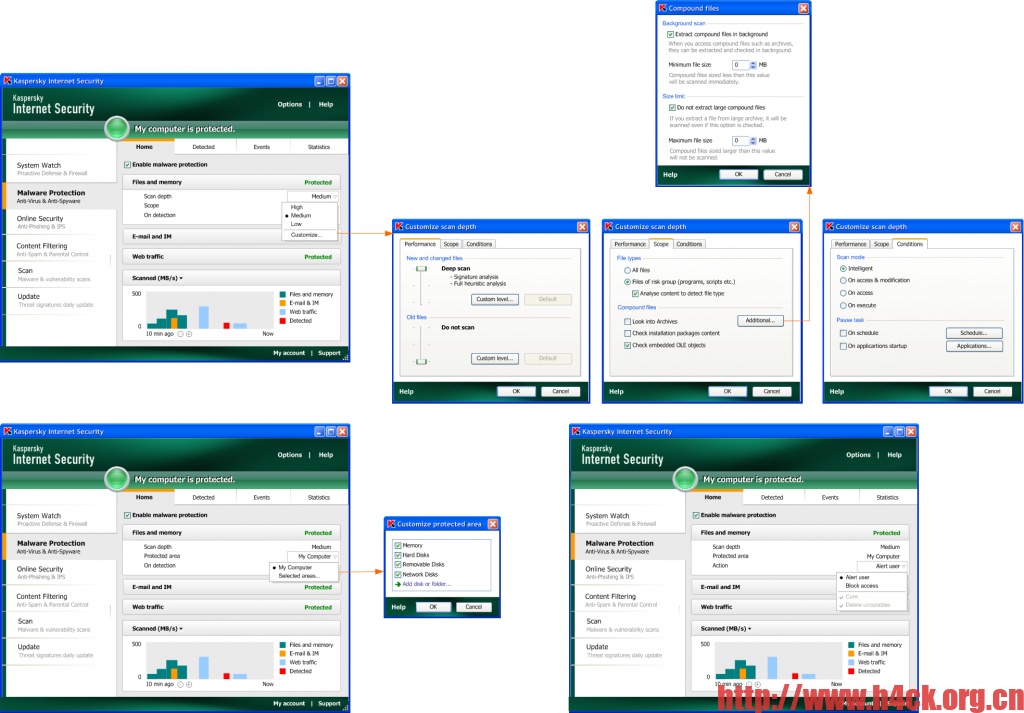
Task: Click the green arrow beside Add disk or folder
Action: (398, 584)
